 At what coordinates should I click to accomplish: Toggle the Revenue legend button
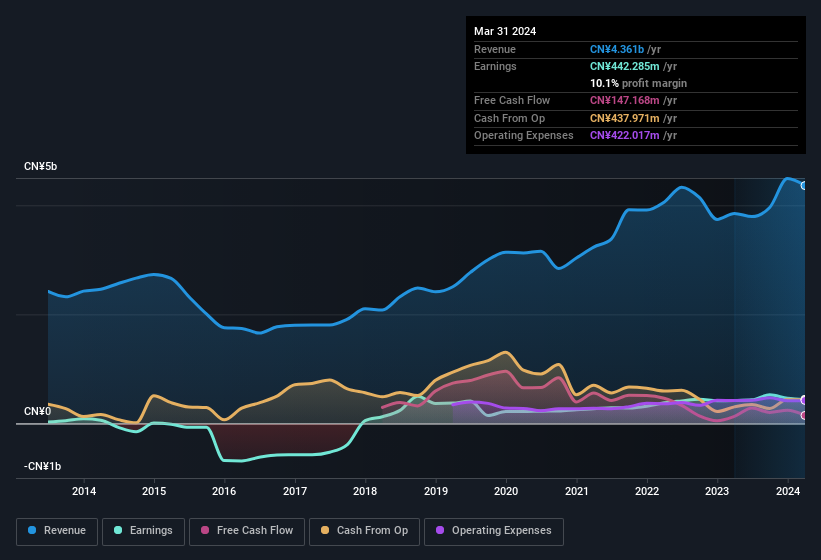tap(57, 531)
